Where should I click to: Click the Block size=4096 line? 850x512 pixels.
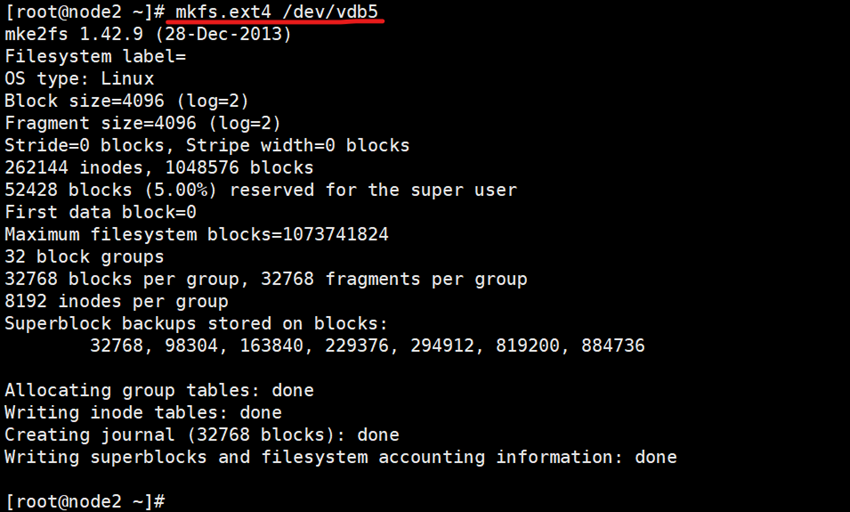click(x=127, y=101)
